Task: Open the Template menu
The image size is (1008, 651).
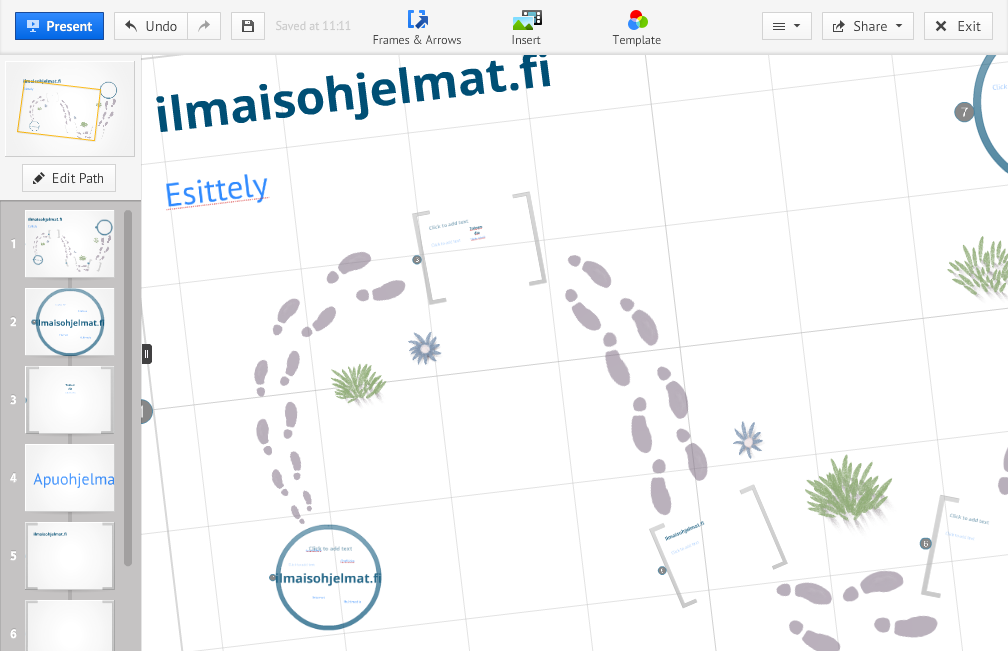Action: pos(636,28)
